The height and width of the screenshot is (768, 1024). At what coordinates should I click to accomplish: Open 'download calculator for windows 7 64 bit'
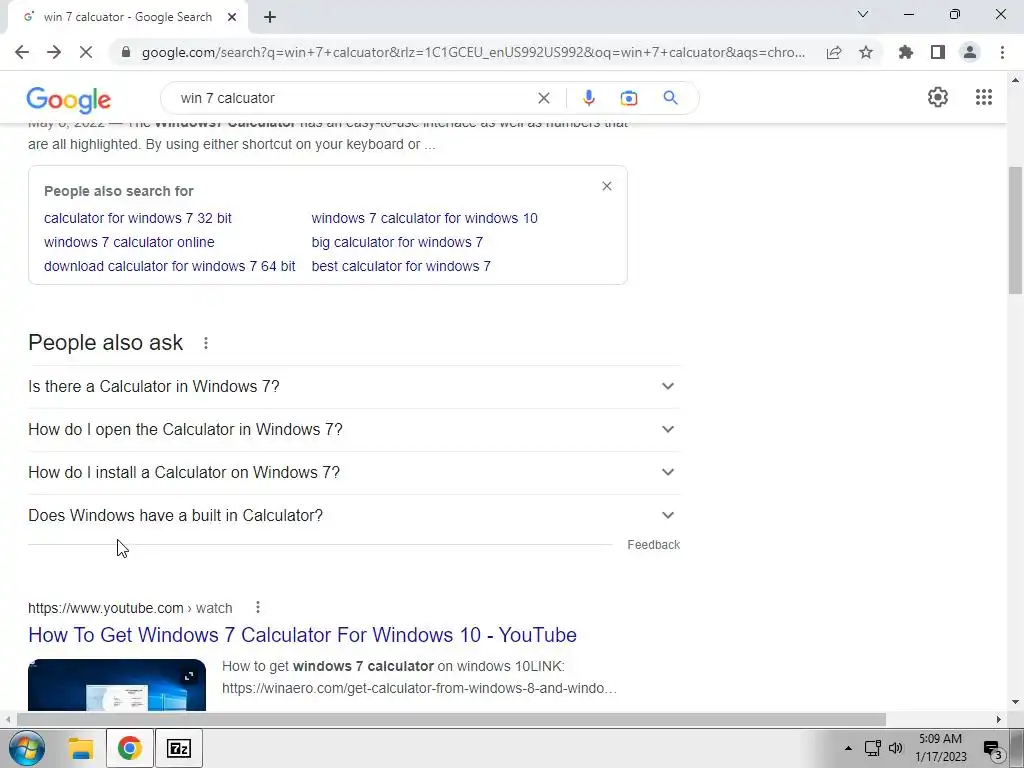170,266
